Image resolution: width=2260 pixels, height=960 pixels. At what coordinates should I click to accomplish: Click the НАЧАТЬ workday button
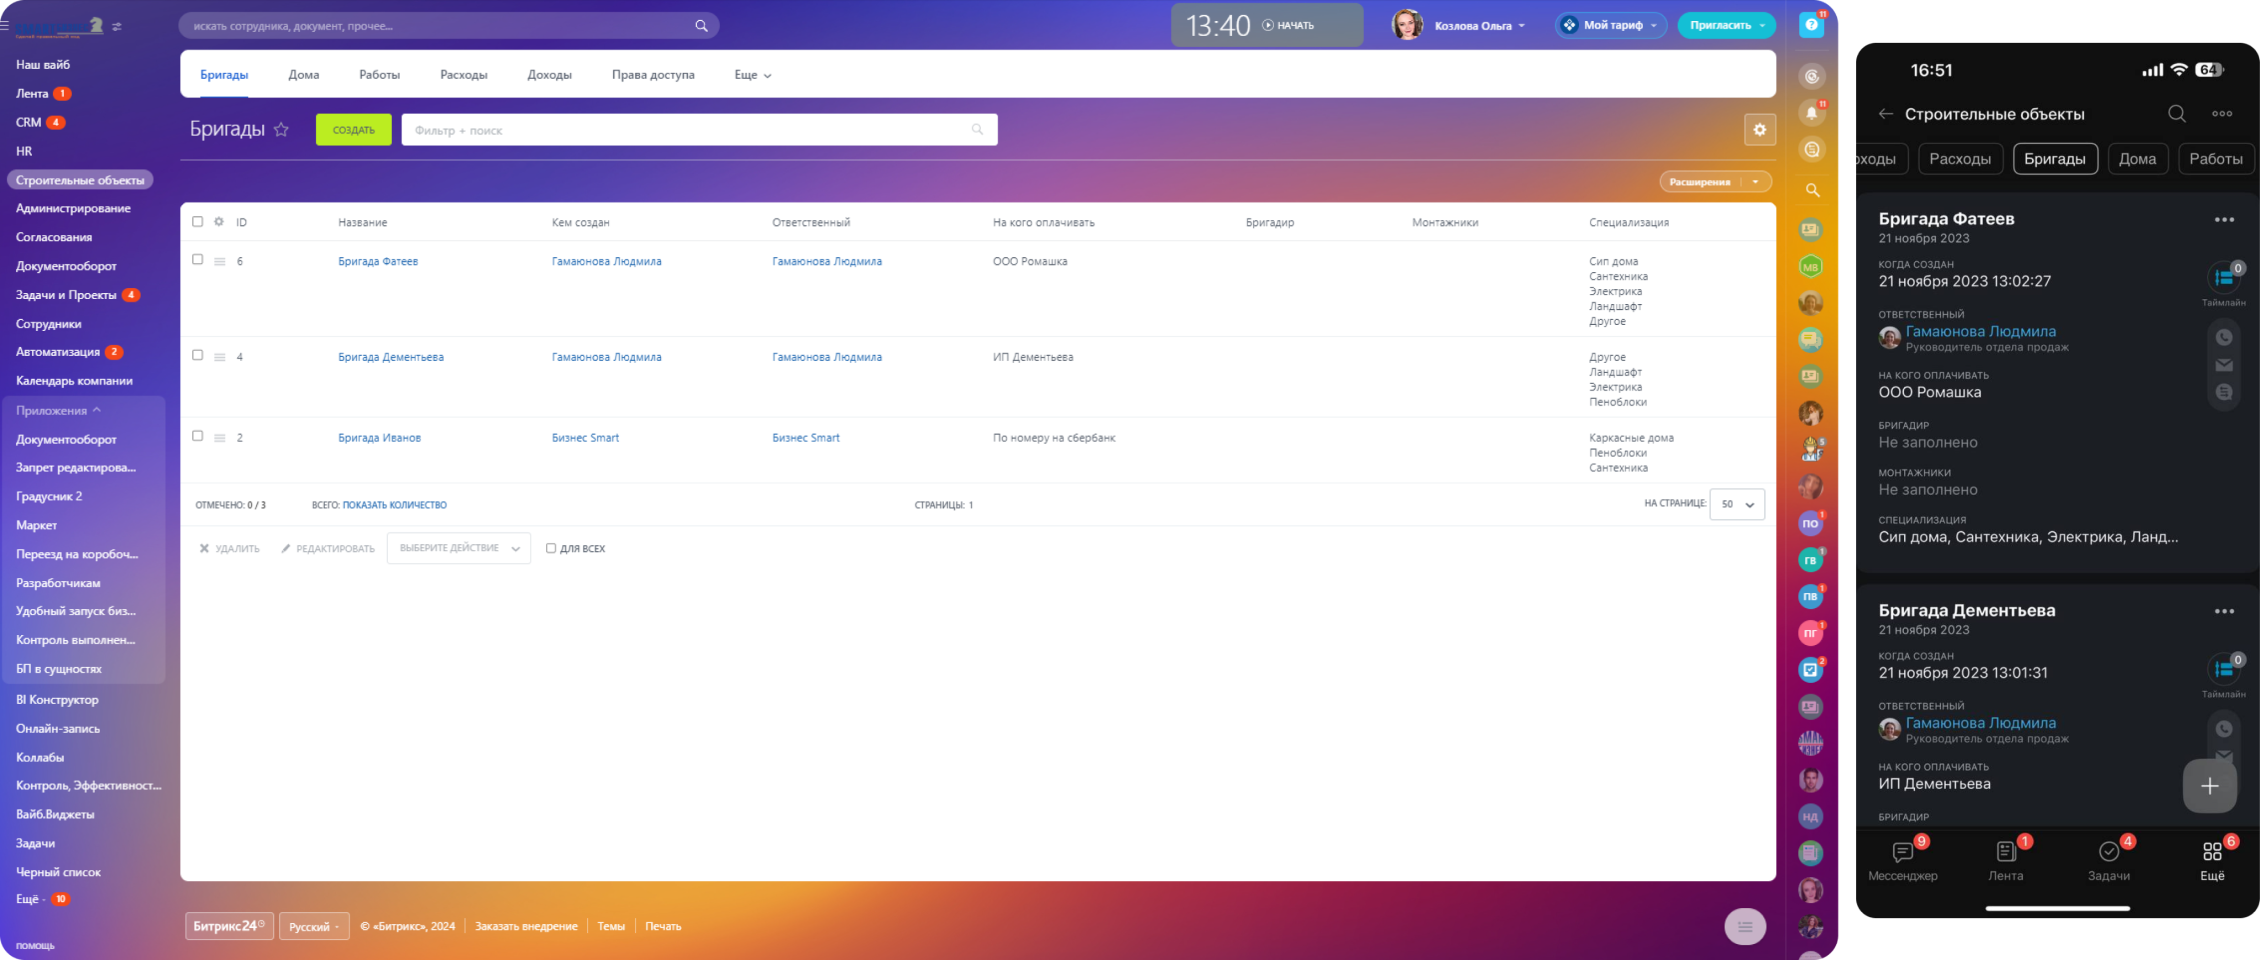point(1288,26)
